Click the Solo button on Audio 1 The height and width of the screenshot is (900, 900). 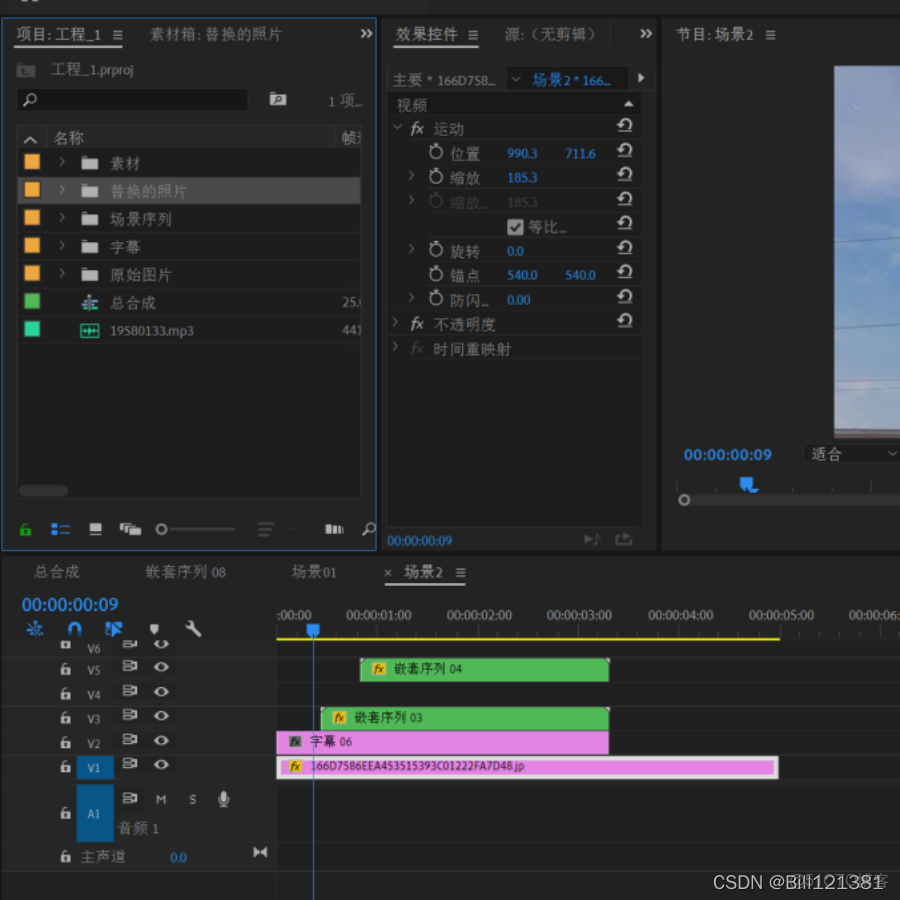tap(193, 798)
